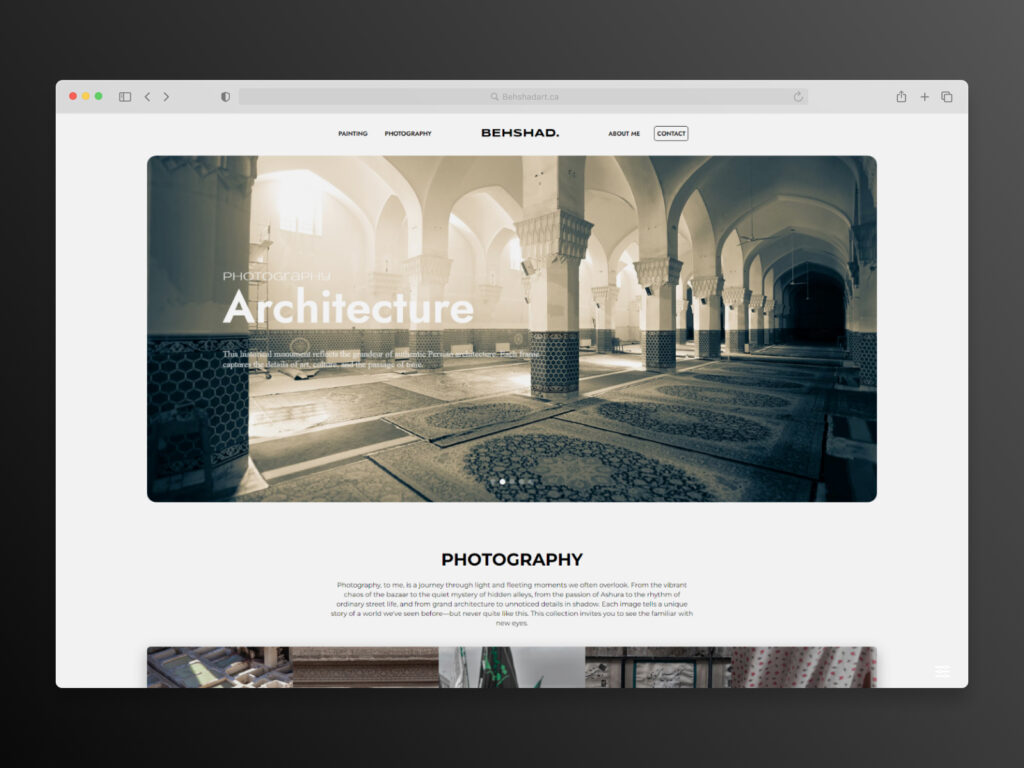The height and width of the screenshot is (768, 1024).
Task: Toggle the Safari sidebar icon
Action: pos(125,97)
